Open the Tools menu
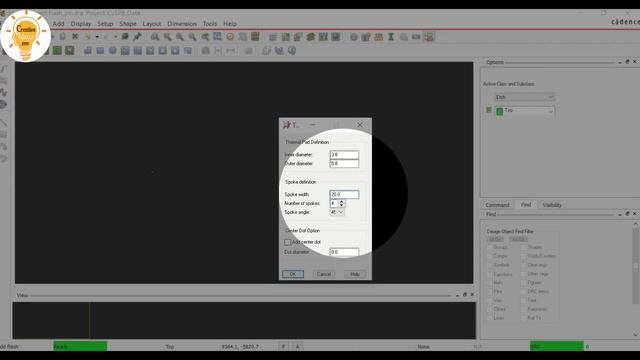The image size is (640, 360). tap(210, 24)
